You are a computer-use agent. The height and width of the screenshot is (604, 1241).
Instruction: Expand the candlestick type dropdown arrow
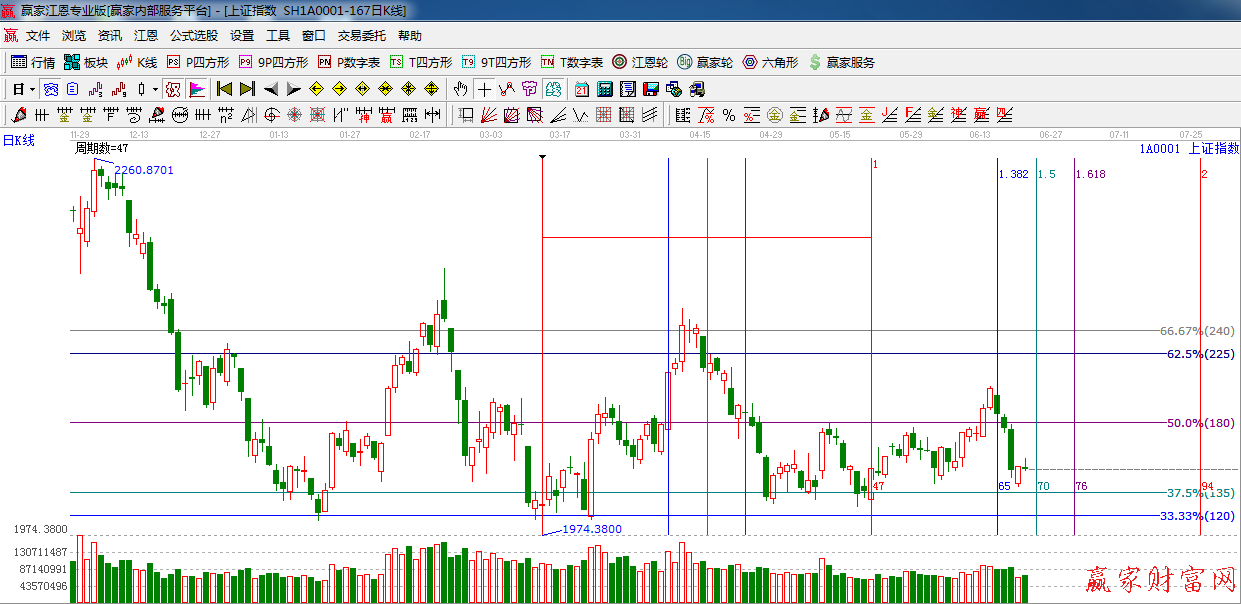pyautogui.click(x=155, y=89)
